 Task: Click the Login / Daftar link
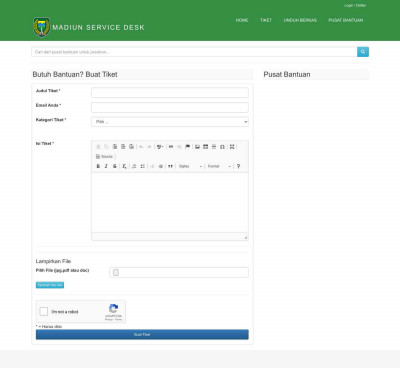(x=355, y=5)
